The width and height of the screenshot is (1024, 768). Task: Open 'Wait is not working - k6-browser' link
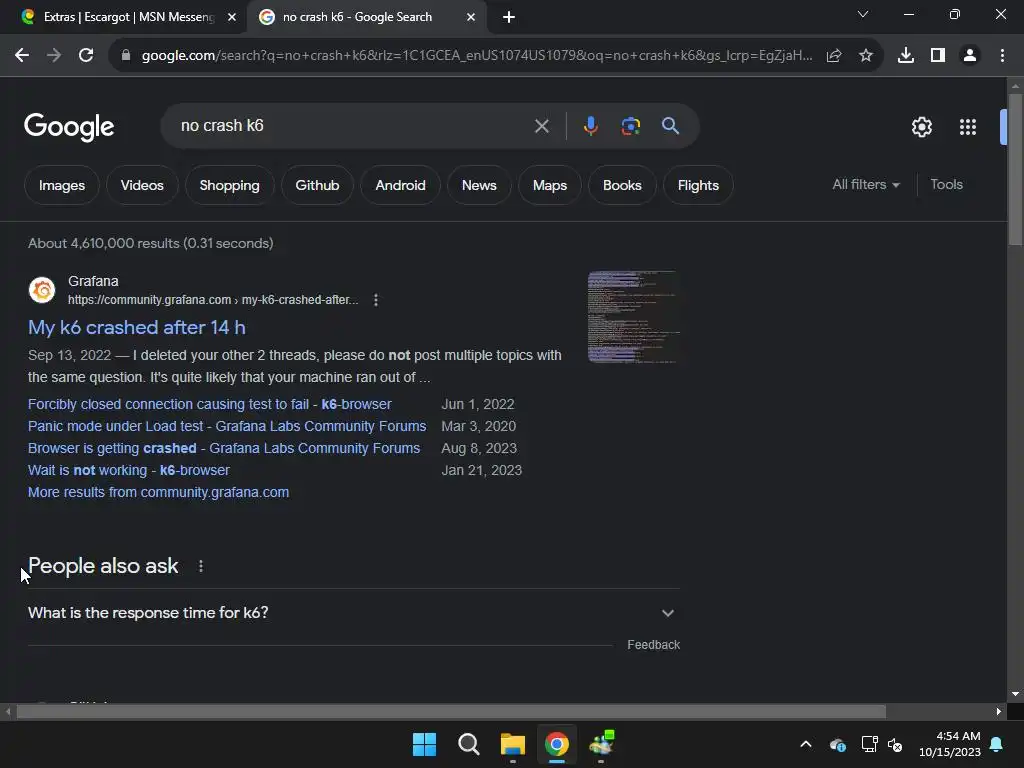click(x=129, y=470)
